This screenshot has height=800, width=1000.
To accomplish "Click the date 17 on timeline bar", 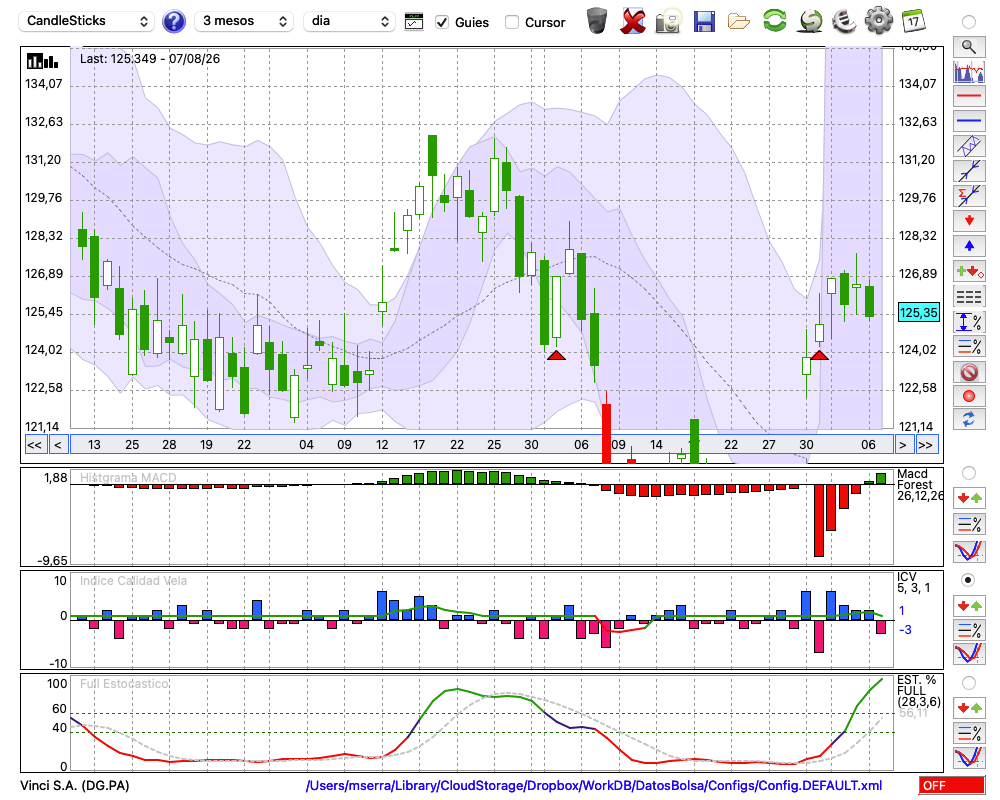I will point(419,445).
